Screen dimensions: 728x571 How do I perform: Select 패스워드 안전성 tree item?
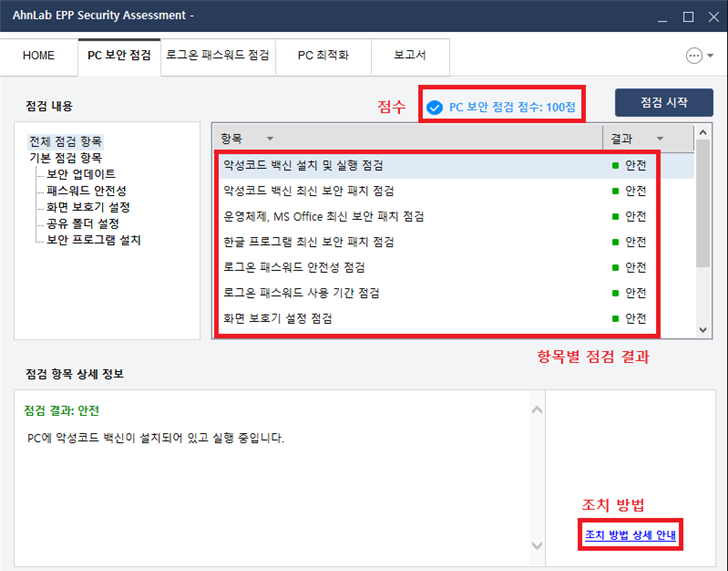88,190
